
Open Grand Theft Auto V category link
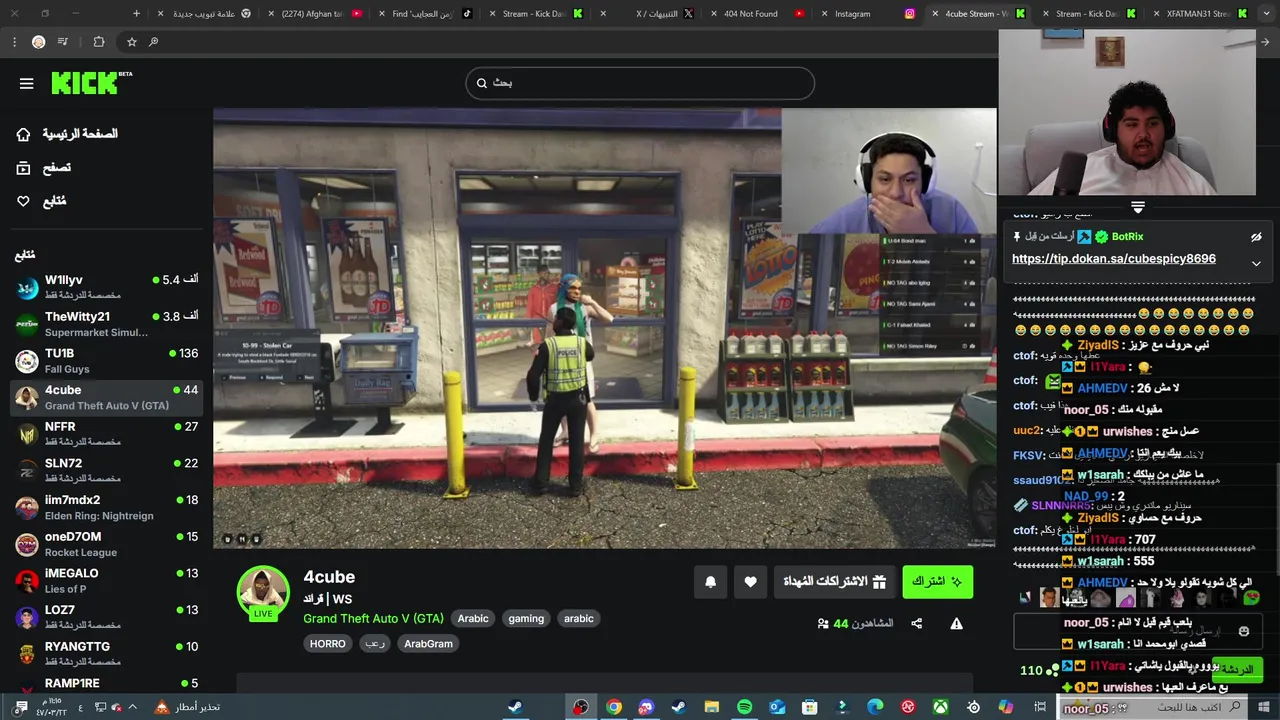point(373,618)
